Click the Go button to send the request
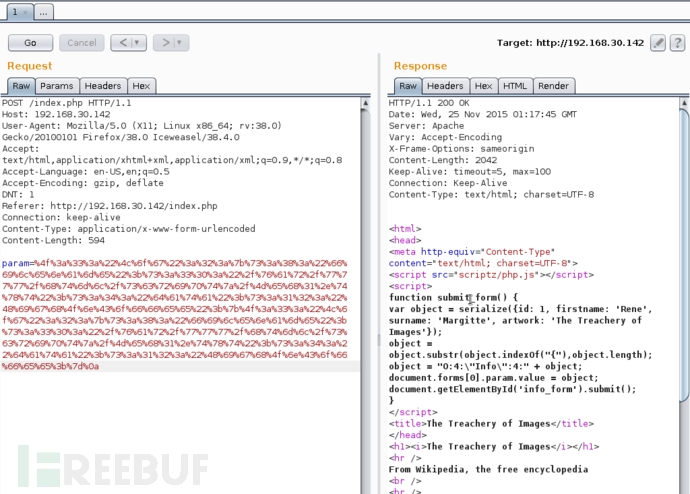The height and width of the screenshot is (494, 690). click(30, 43)
